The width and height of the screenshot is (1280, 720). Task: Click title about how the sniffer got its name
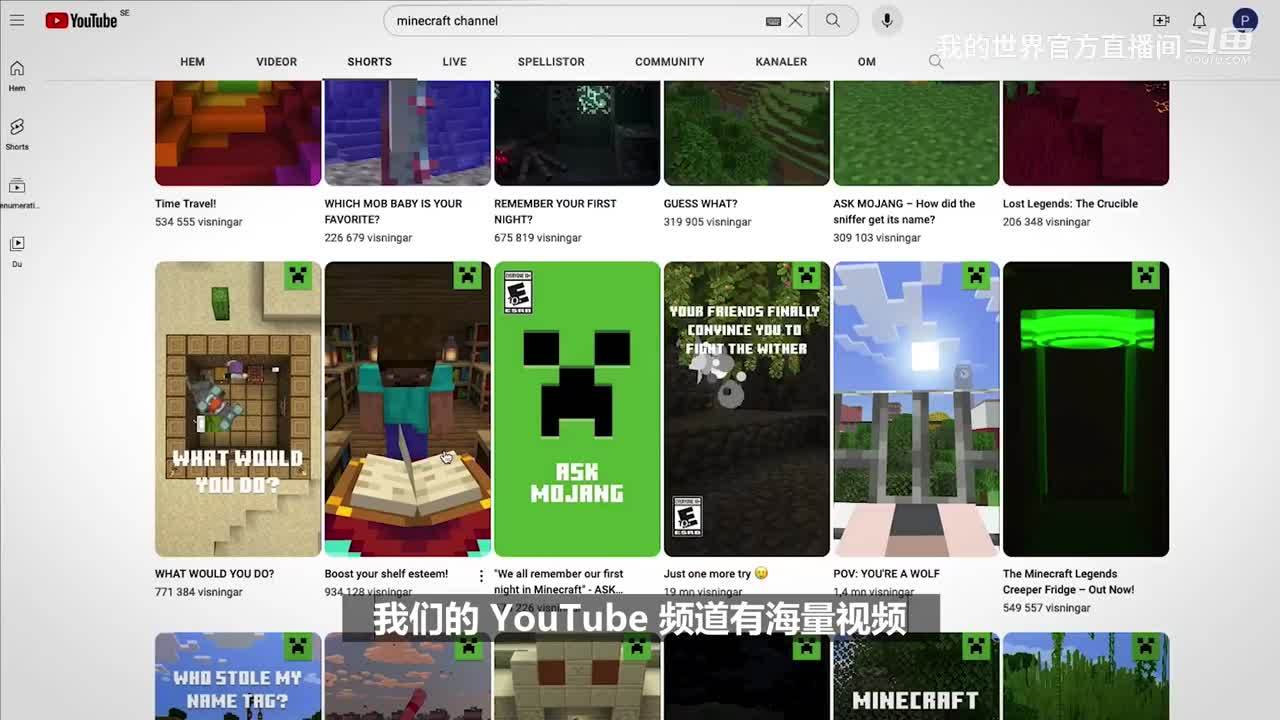click(x=904, y=212)
